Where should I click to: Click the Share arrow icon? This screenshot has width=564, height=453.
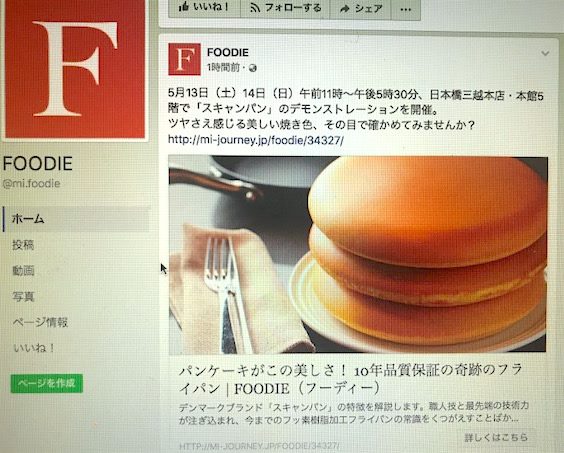[x=345, y=9]
